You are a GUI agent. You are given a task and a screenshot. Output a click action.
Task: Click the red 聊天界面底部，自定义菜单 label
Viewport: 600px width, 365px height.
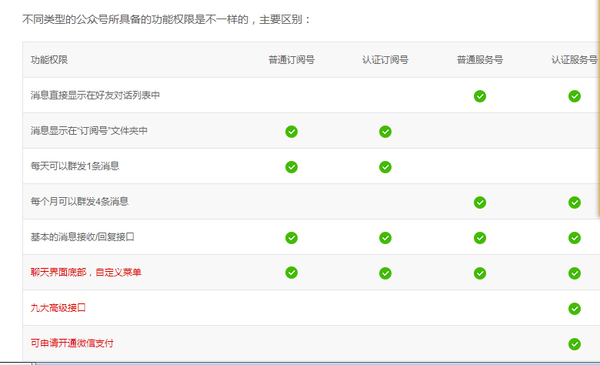(86, 272)
